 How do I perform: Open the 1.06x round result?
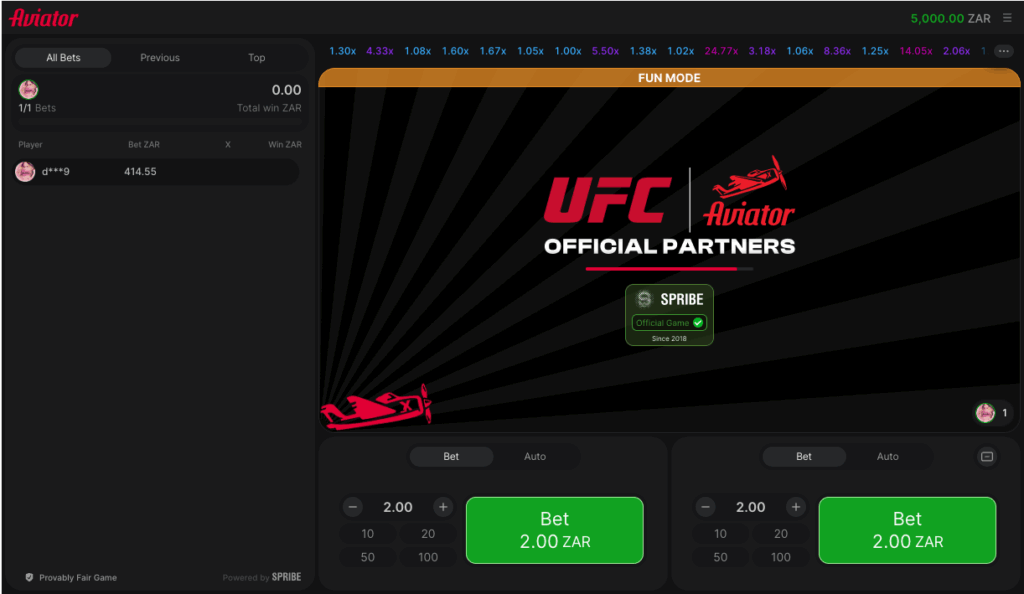[x=800, y=51]
